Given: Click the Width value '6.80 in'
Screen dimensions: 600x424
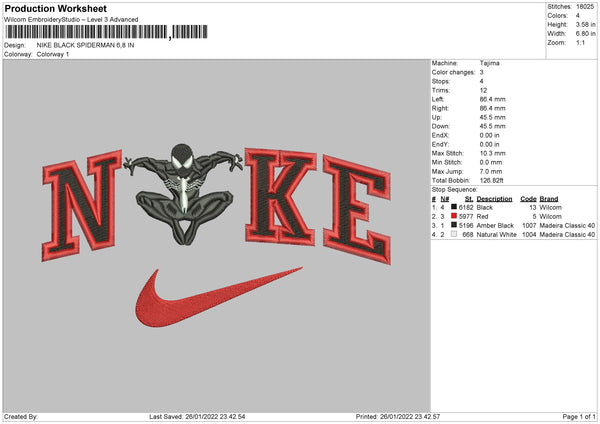Looking at the screenshot, I should tap(585, 34).
